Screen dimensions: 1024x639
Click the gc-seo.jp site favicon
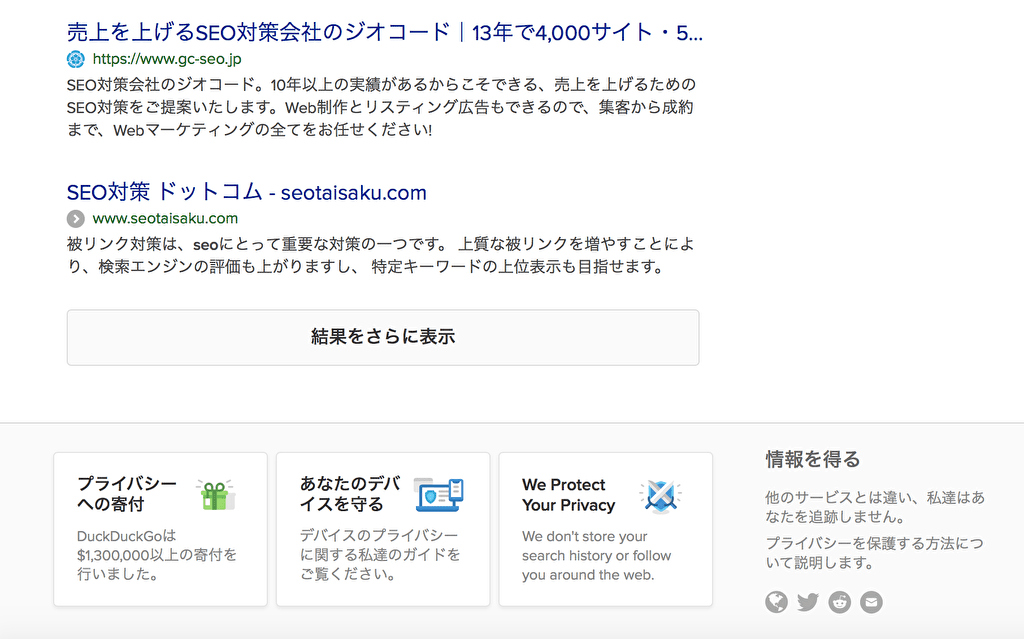click(76, 59)
